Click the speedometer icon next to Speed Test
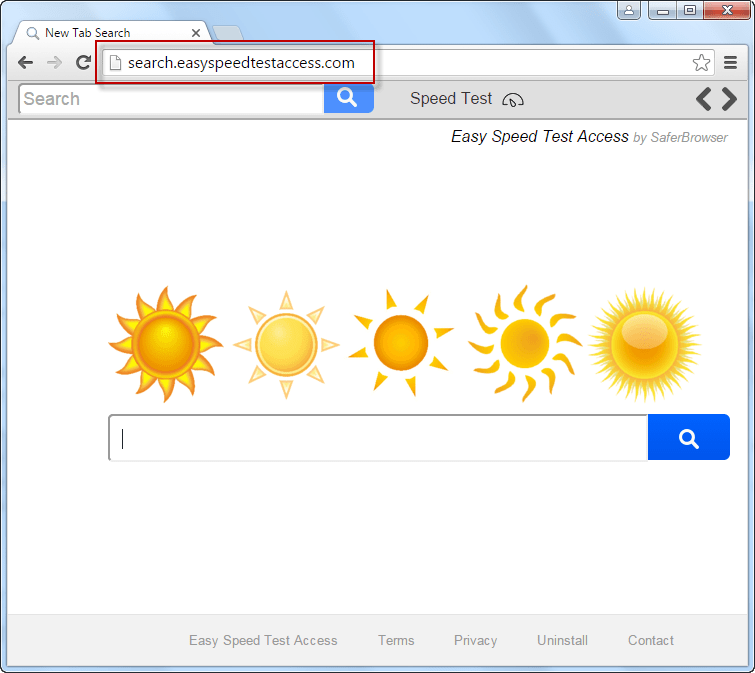755x673 pixels. coord(513,100)
